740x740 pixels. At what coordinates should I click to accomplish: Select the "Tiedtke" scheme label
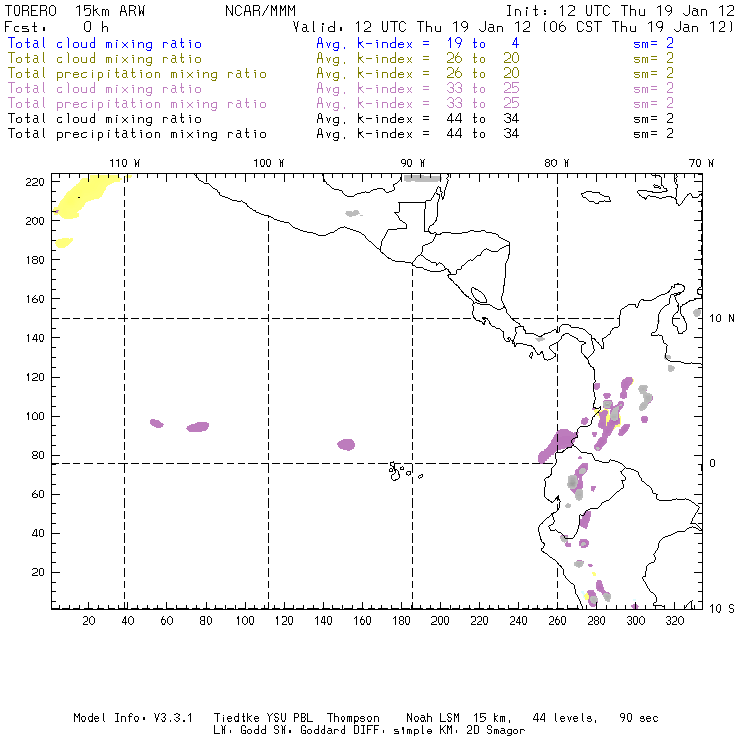pyautogui.click(x=237, y=718)
